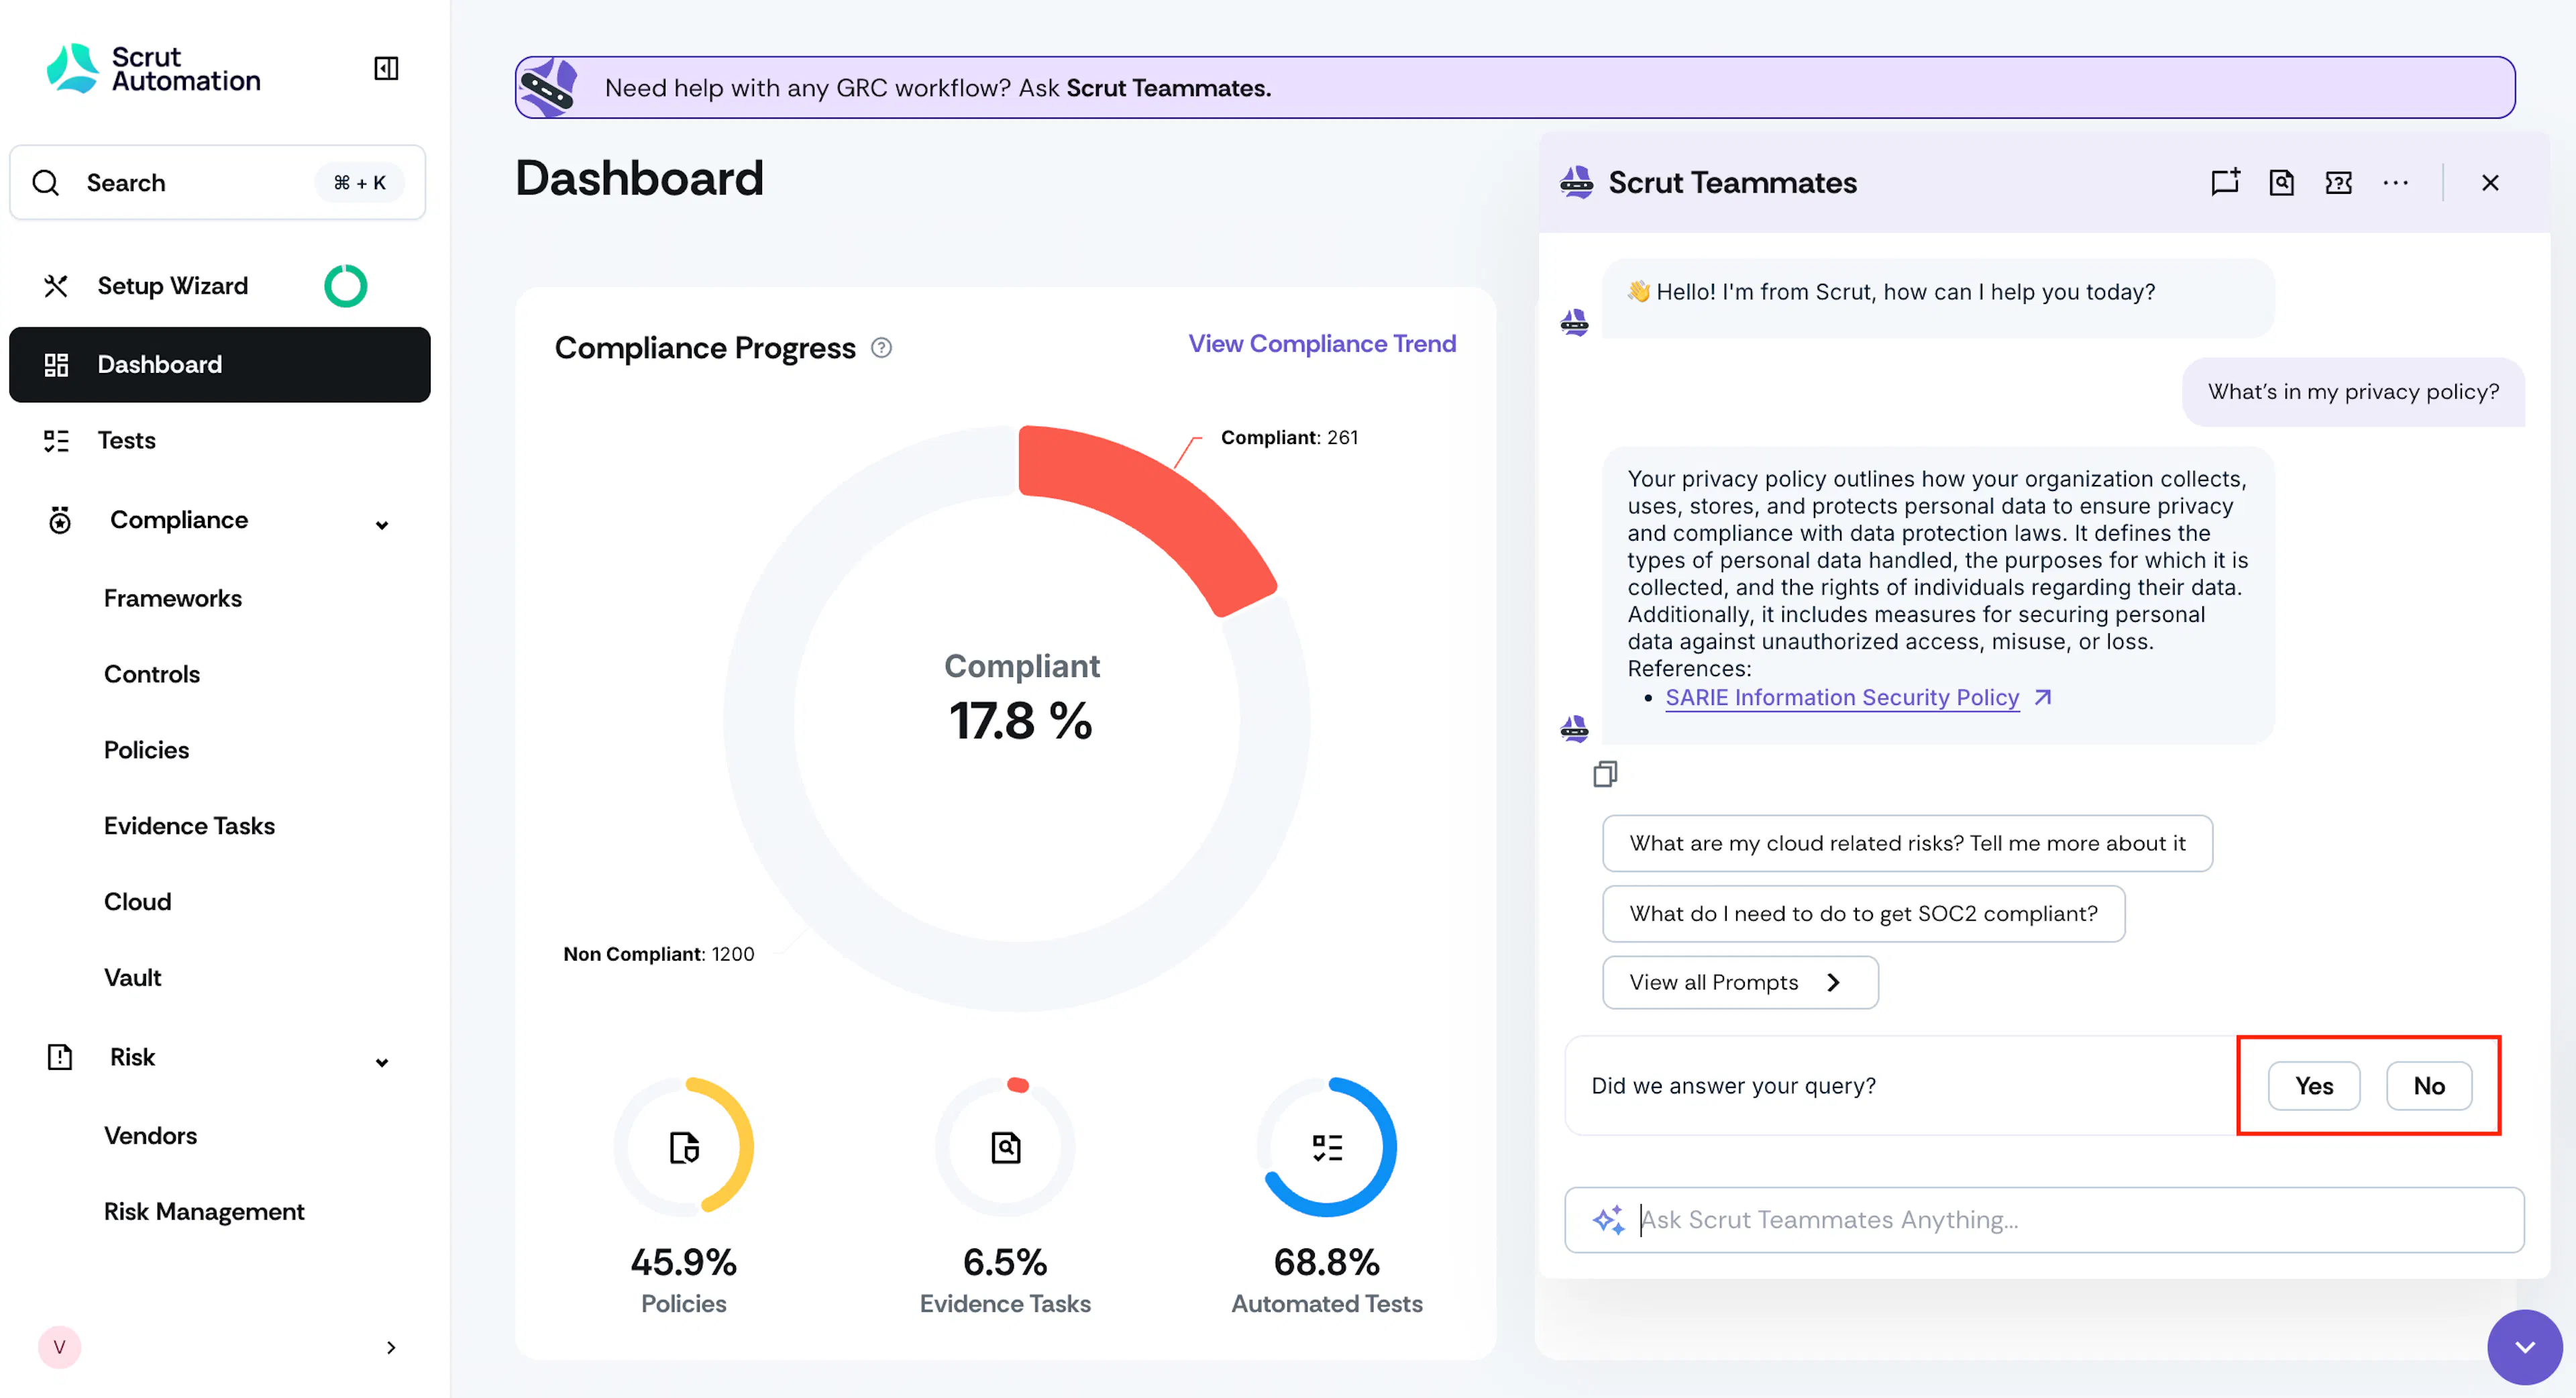
Task: Answer Yes to the query feedback
Action: pos(2313,1086)
